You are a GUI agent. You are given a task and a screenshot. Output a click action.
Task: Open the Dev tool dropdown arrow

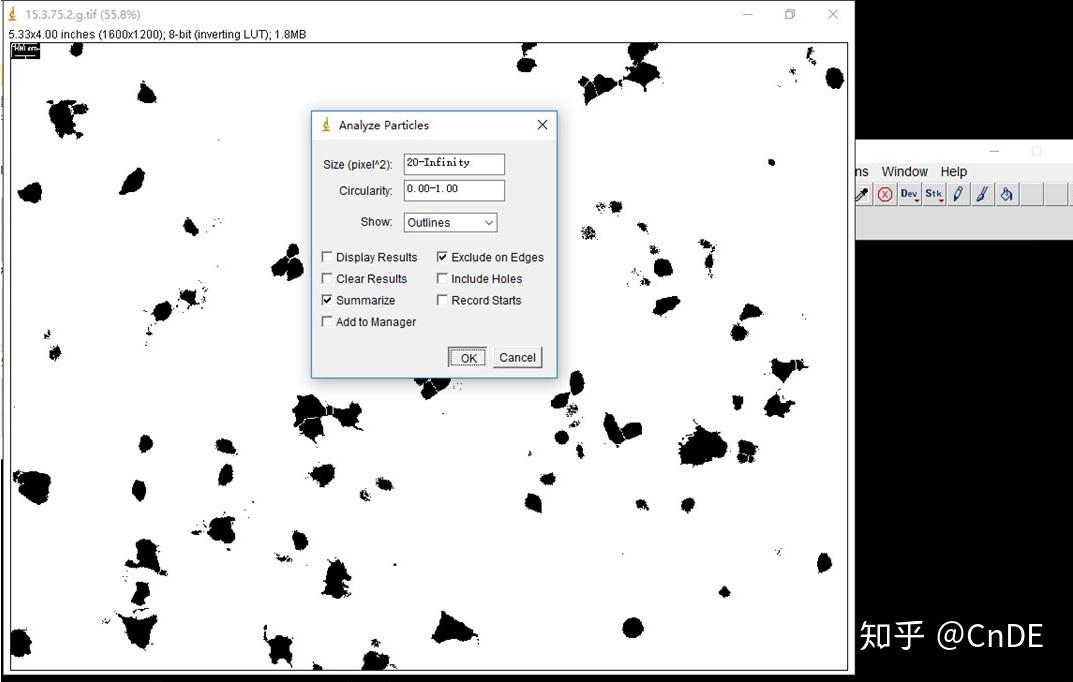pyautogui.click(x=917, y=200)
